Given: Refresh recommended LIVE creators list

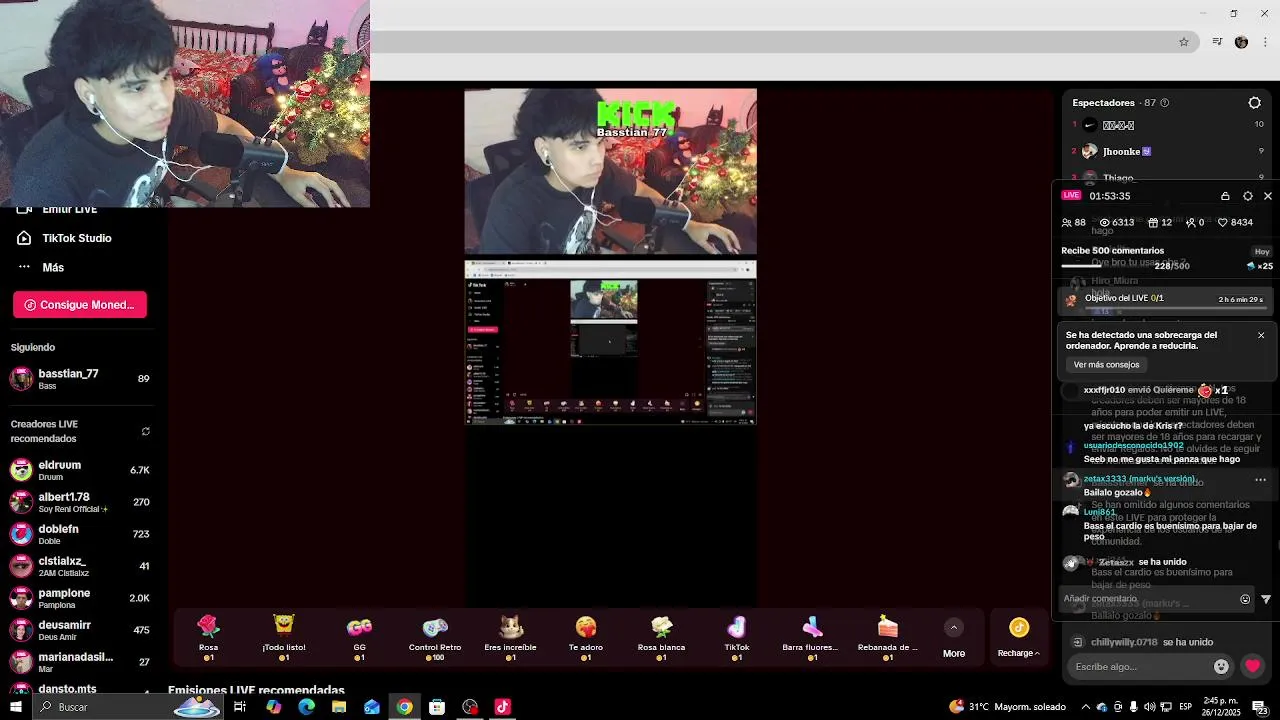Looking at the screenshot, I should 145,432.
